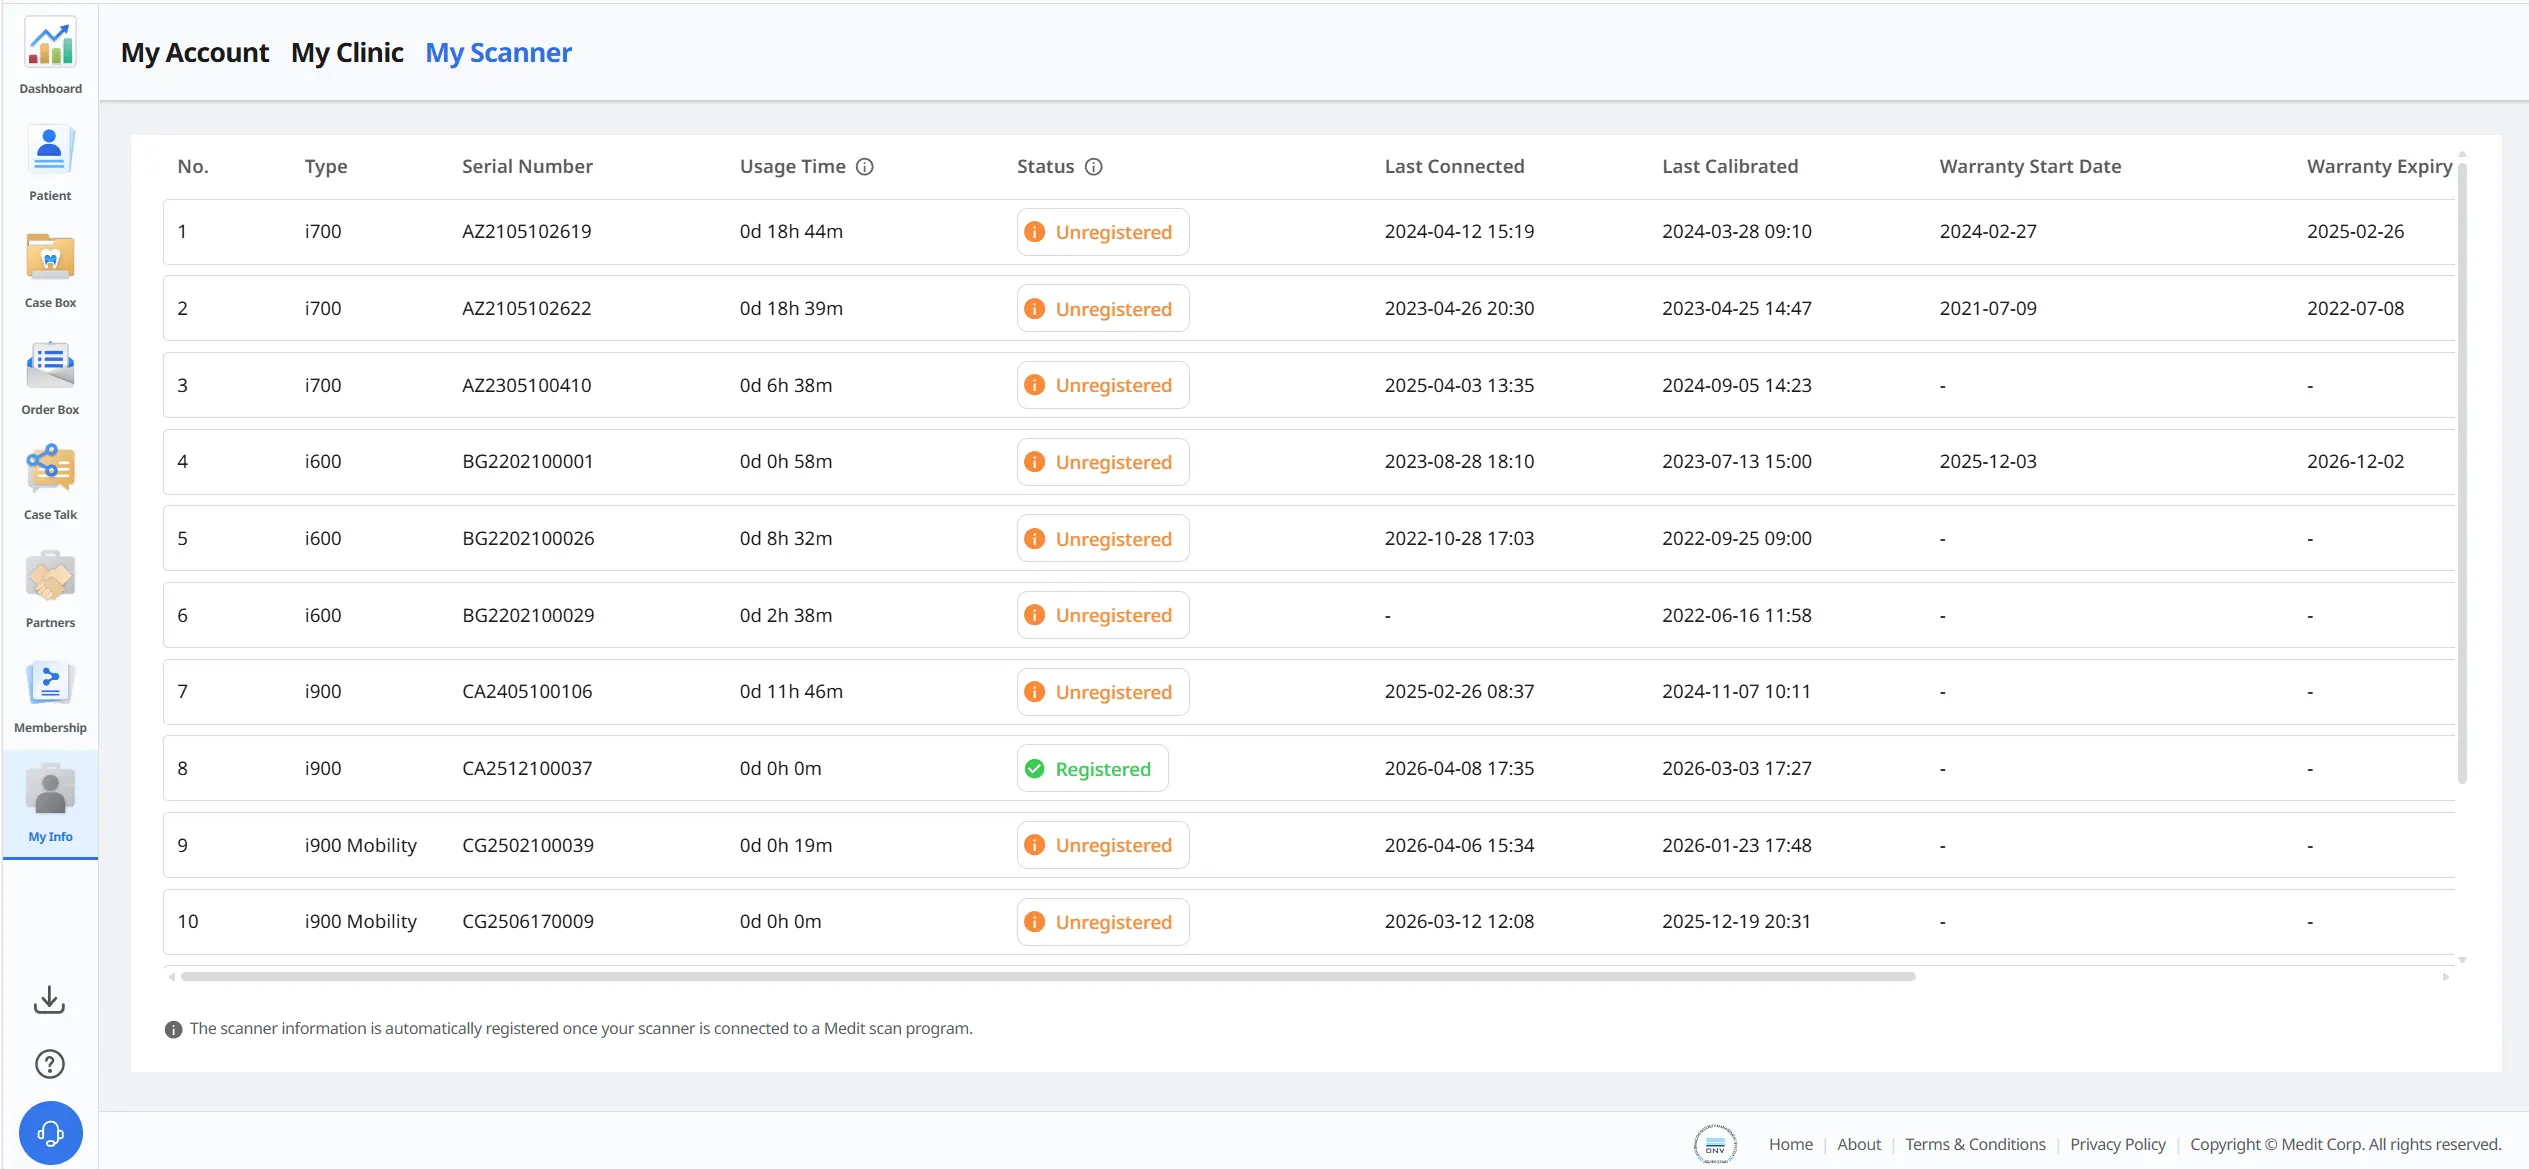This screenshot has height=1169, width=2529.
Task: Click serial number CG2502100039
Action: click(x=528, y=845)
